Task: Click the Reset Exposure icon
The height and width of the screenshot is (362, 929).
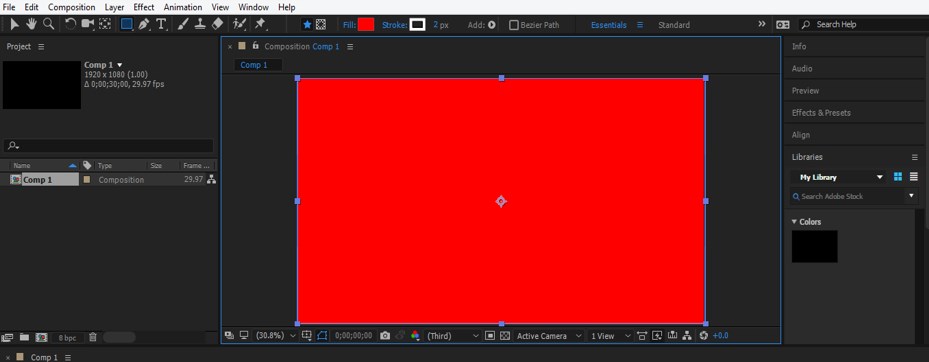Action: coord(703,336)
